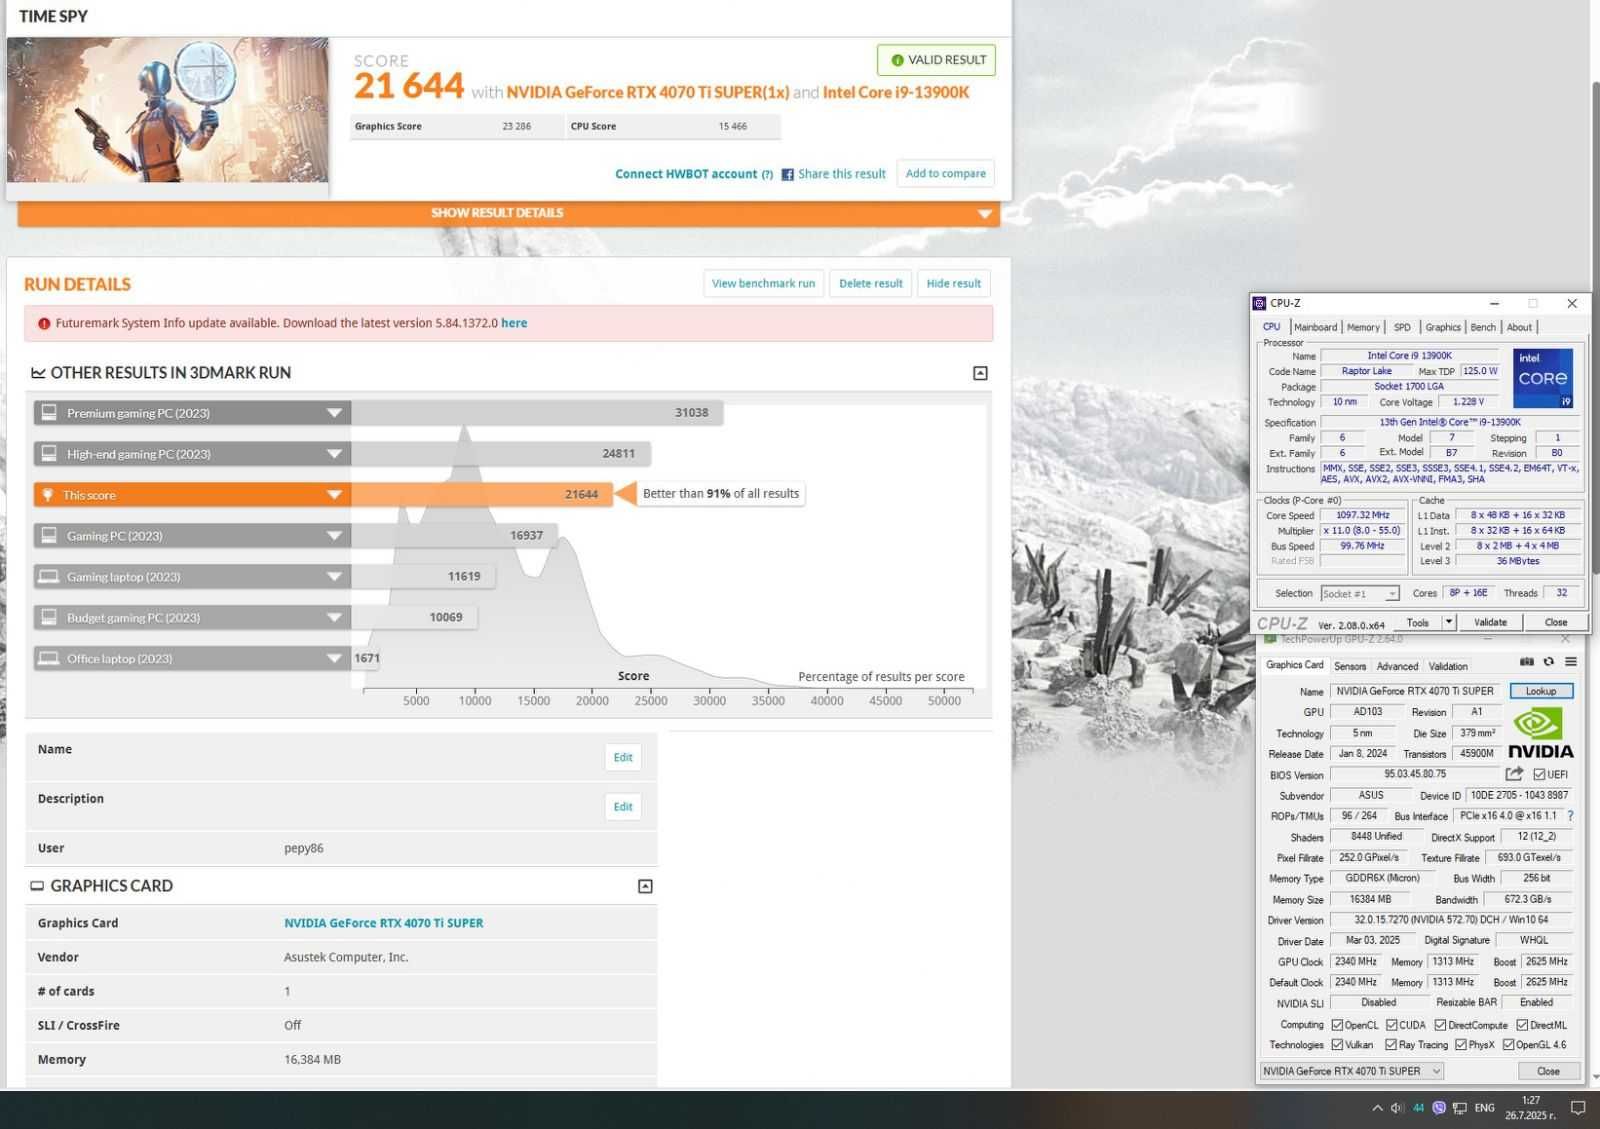This screenshot has width=1600, height=1129.
Task: Collapse the Other Results in 3DMark Run section
Action: click(980, 373)
